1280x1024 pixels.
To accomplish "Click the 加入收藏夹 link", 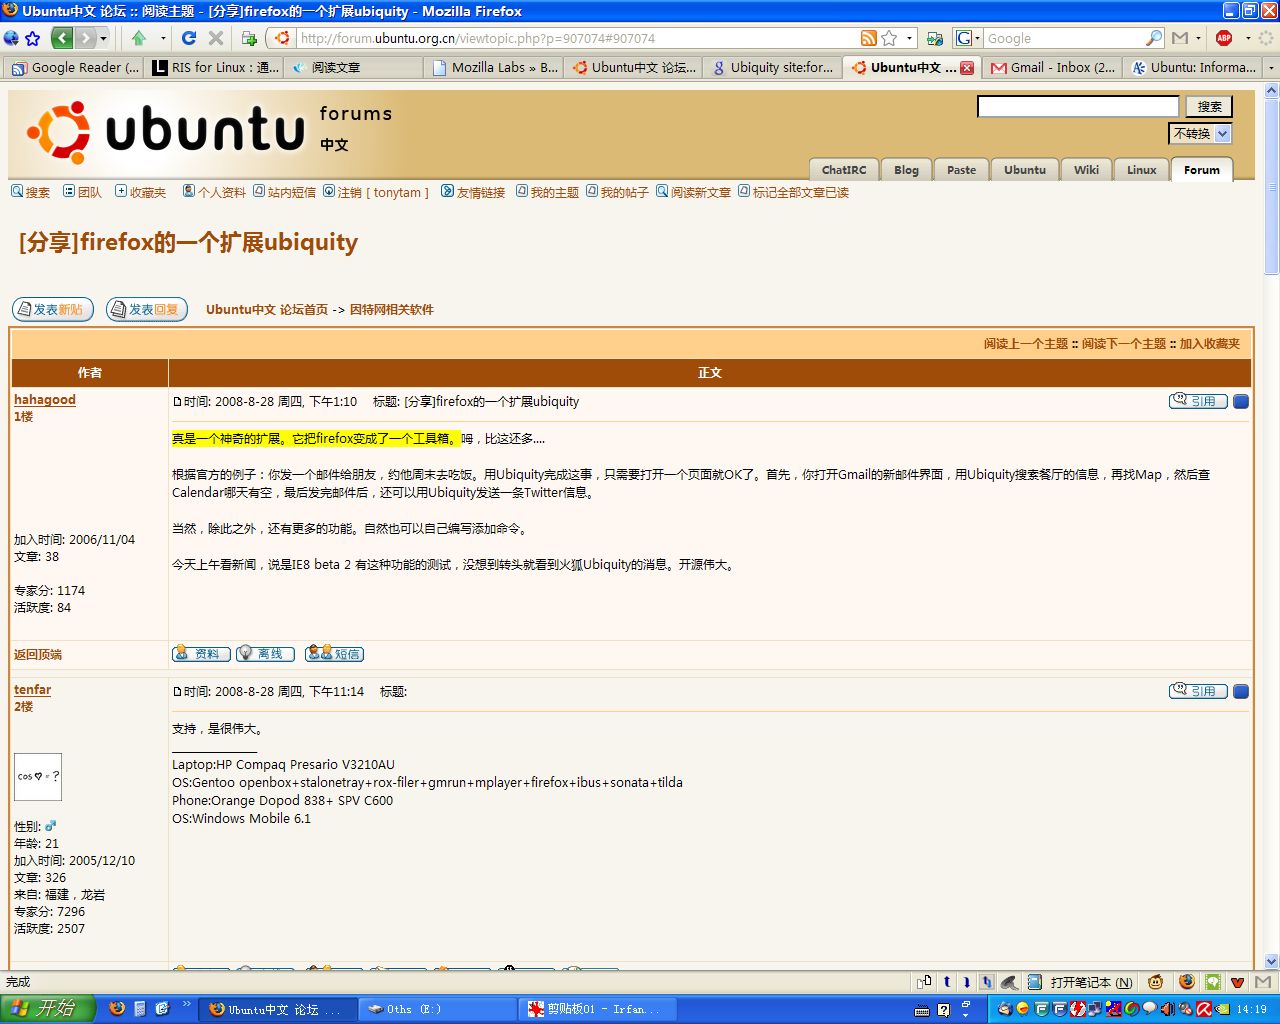I will pos(1210,344).
